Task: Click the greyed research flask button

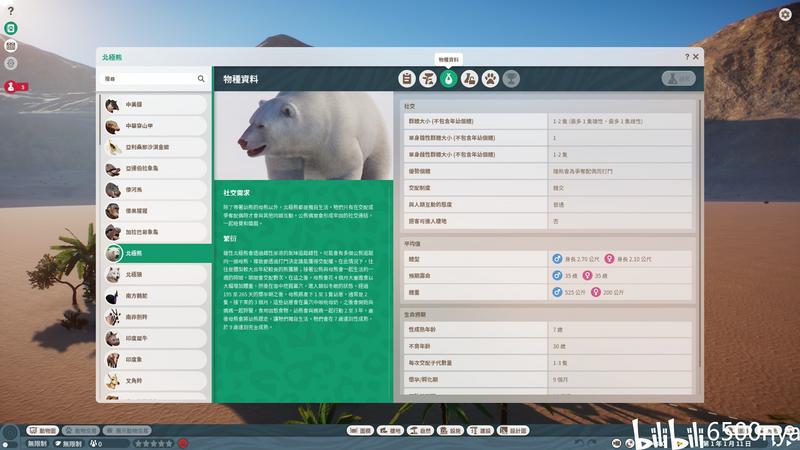Action: (679, 79)
